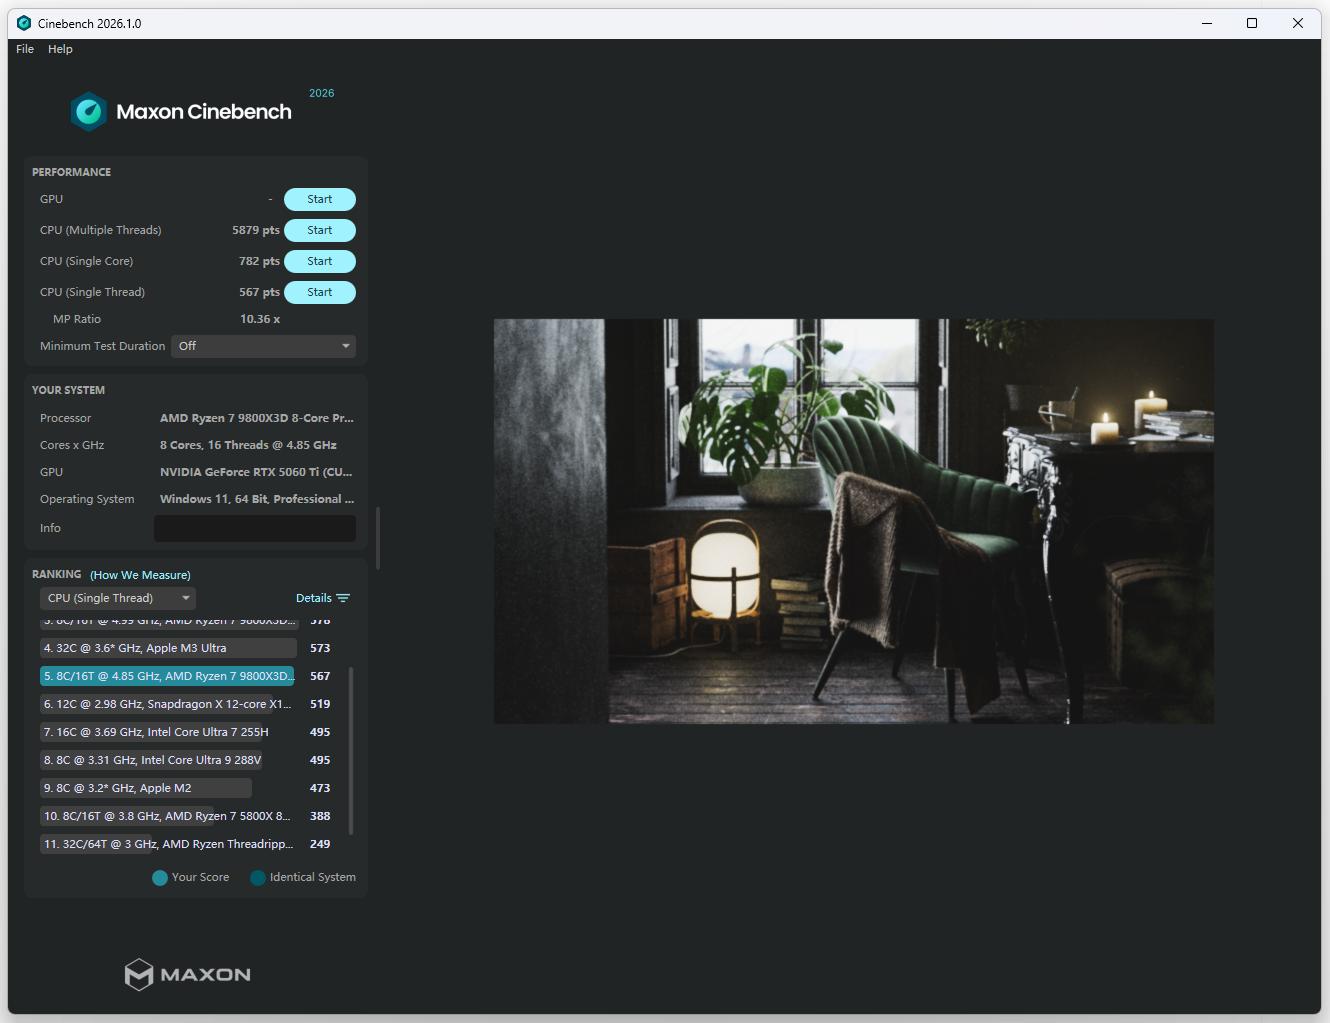Start the CPU (Multiple Threads) test
1330x1023 pixels.
point(320,231)
